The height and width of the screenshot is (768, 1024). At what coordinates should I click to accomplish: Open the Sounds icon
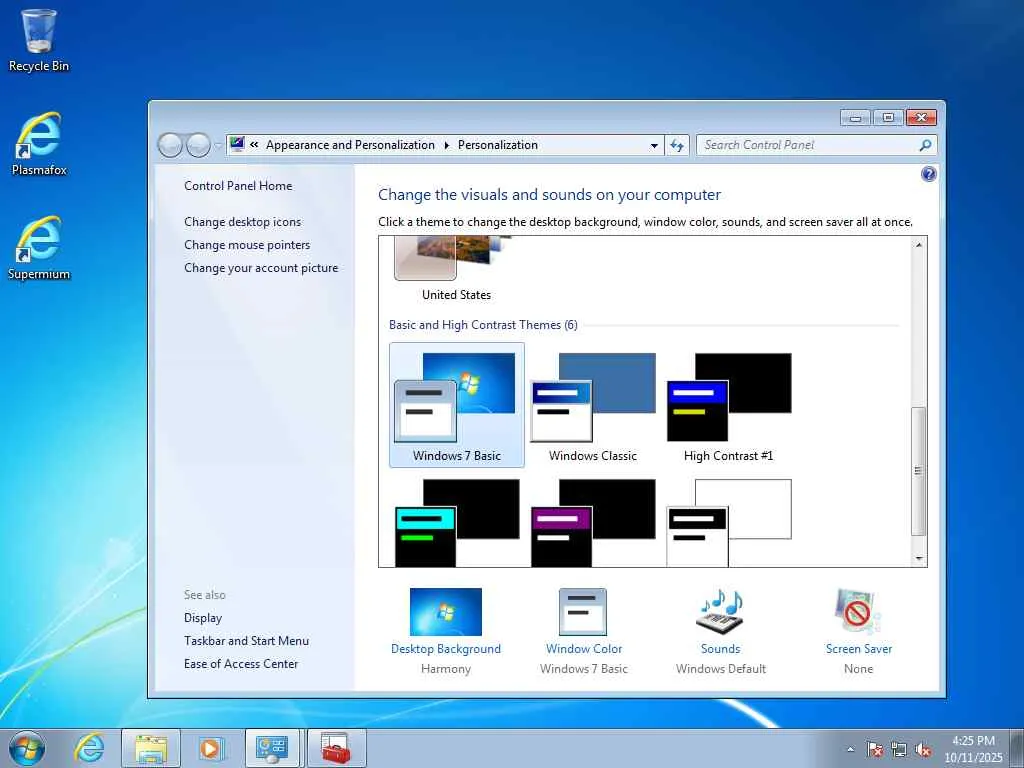720,612
